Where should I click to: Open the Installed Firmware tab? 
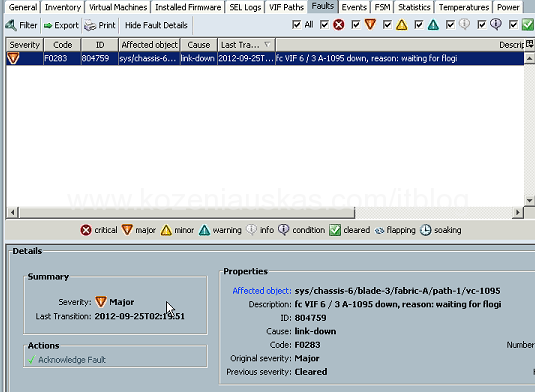tap(188, 7)
